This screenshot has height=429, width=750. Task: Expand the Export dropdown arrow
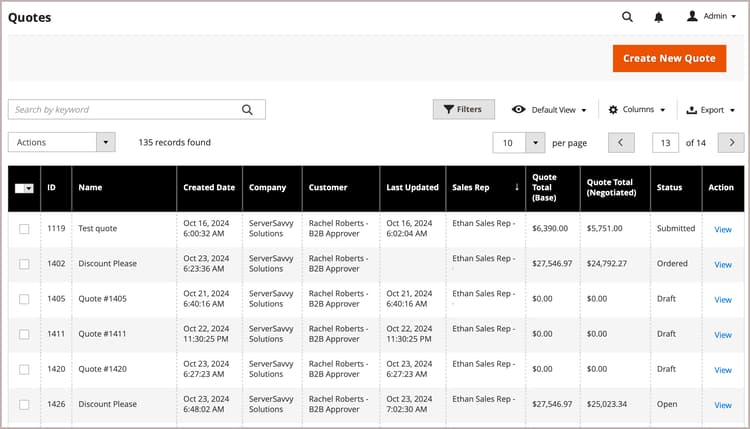point(732,110)
